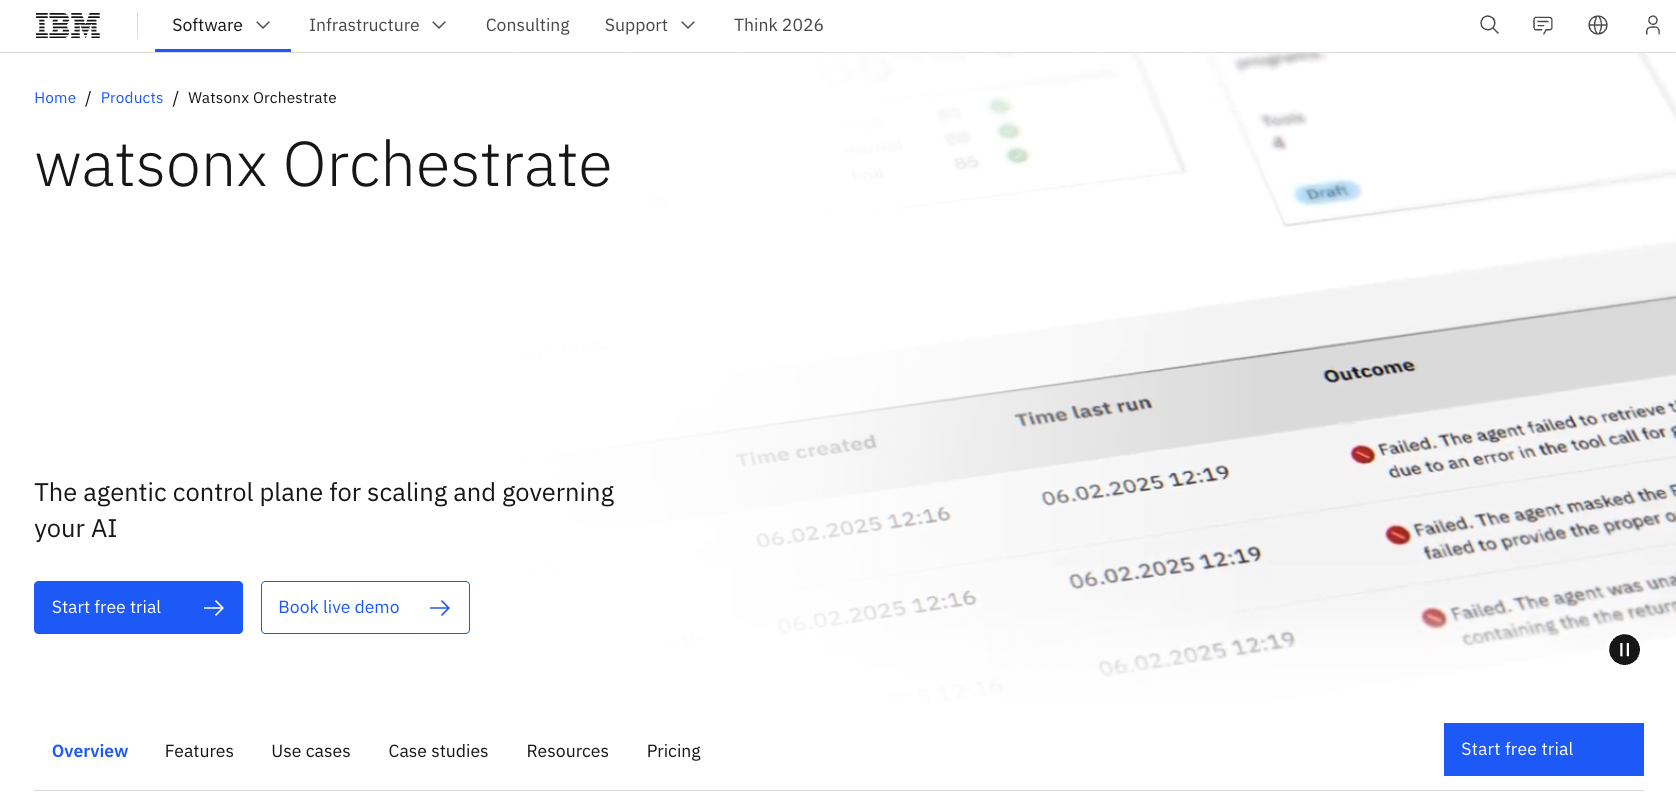
Task: Select the Overview tab
Action: point(90,751)
